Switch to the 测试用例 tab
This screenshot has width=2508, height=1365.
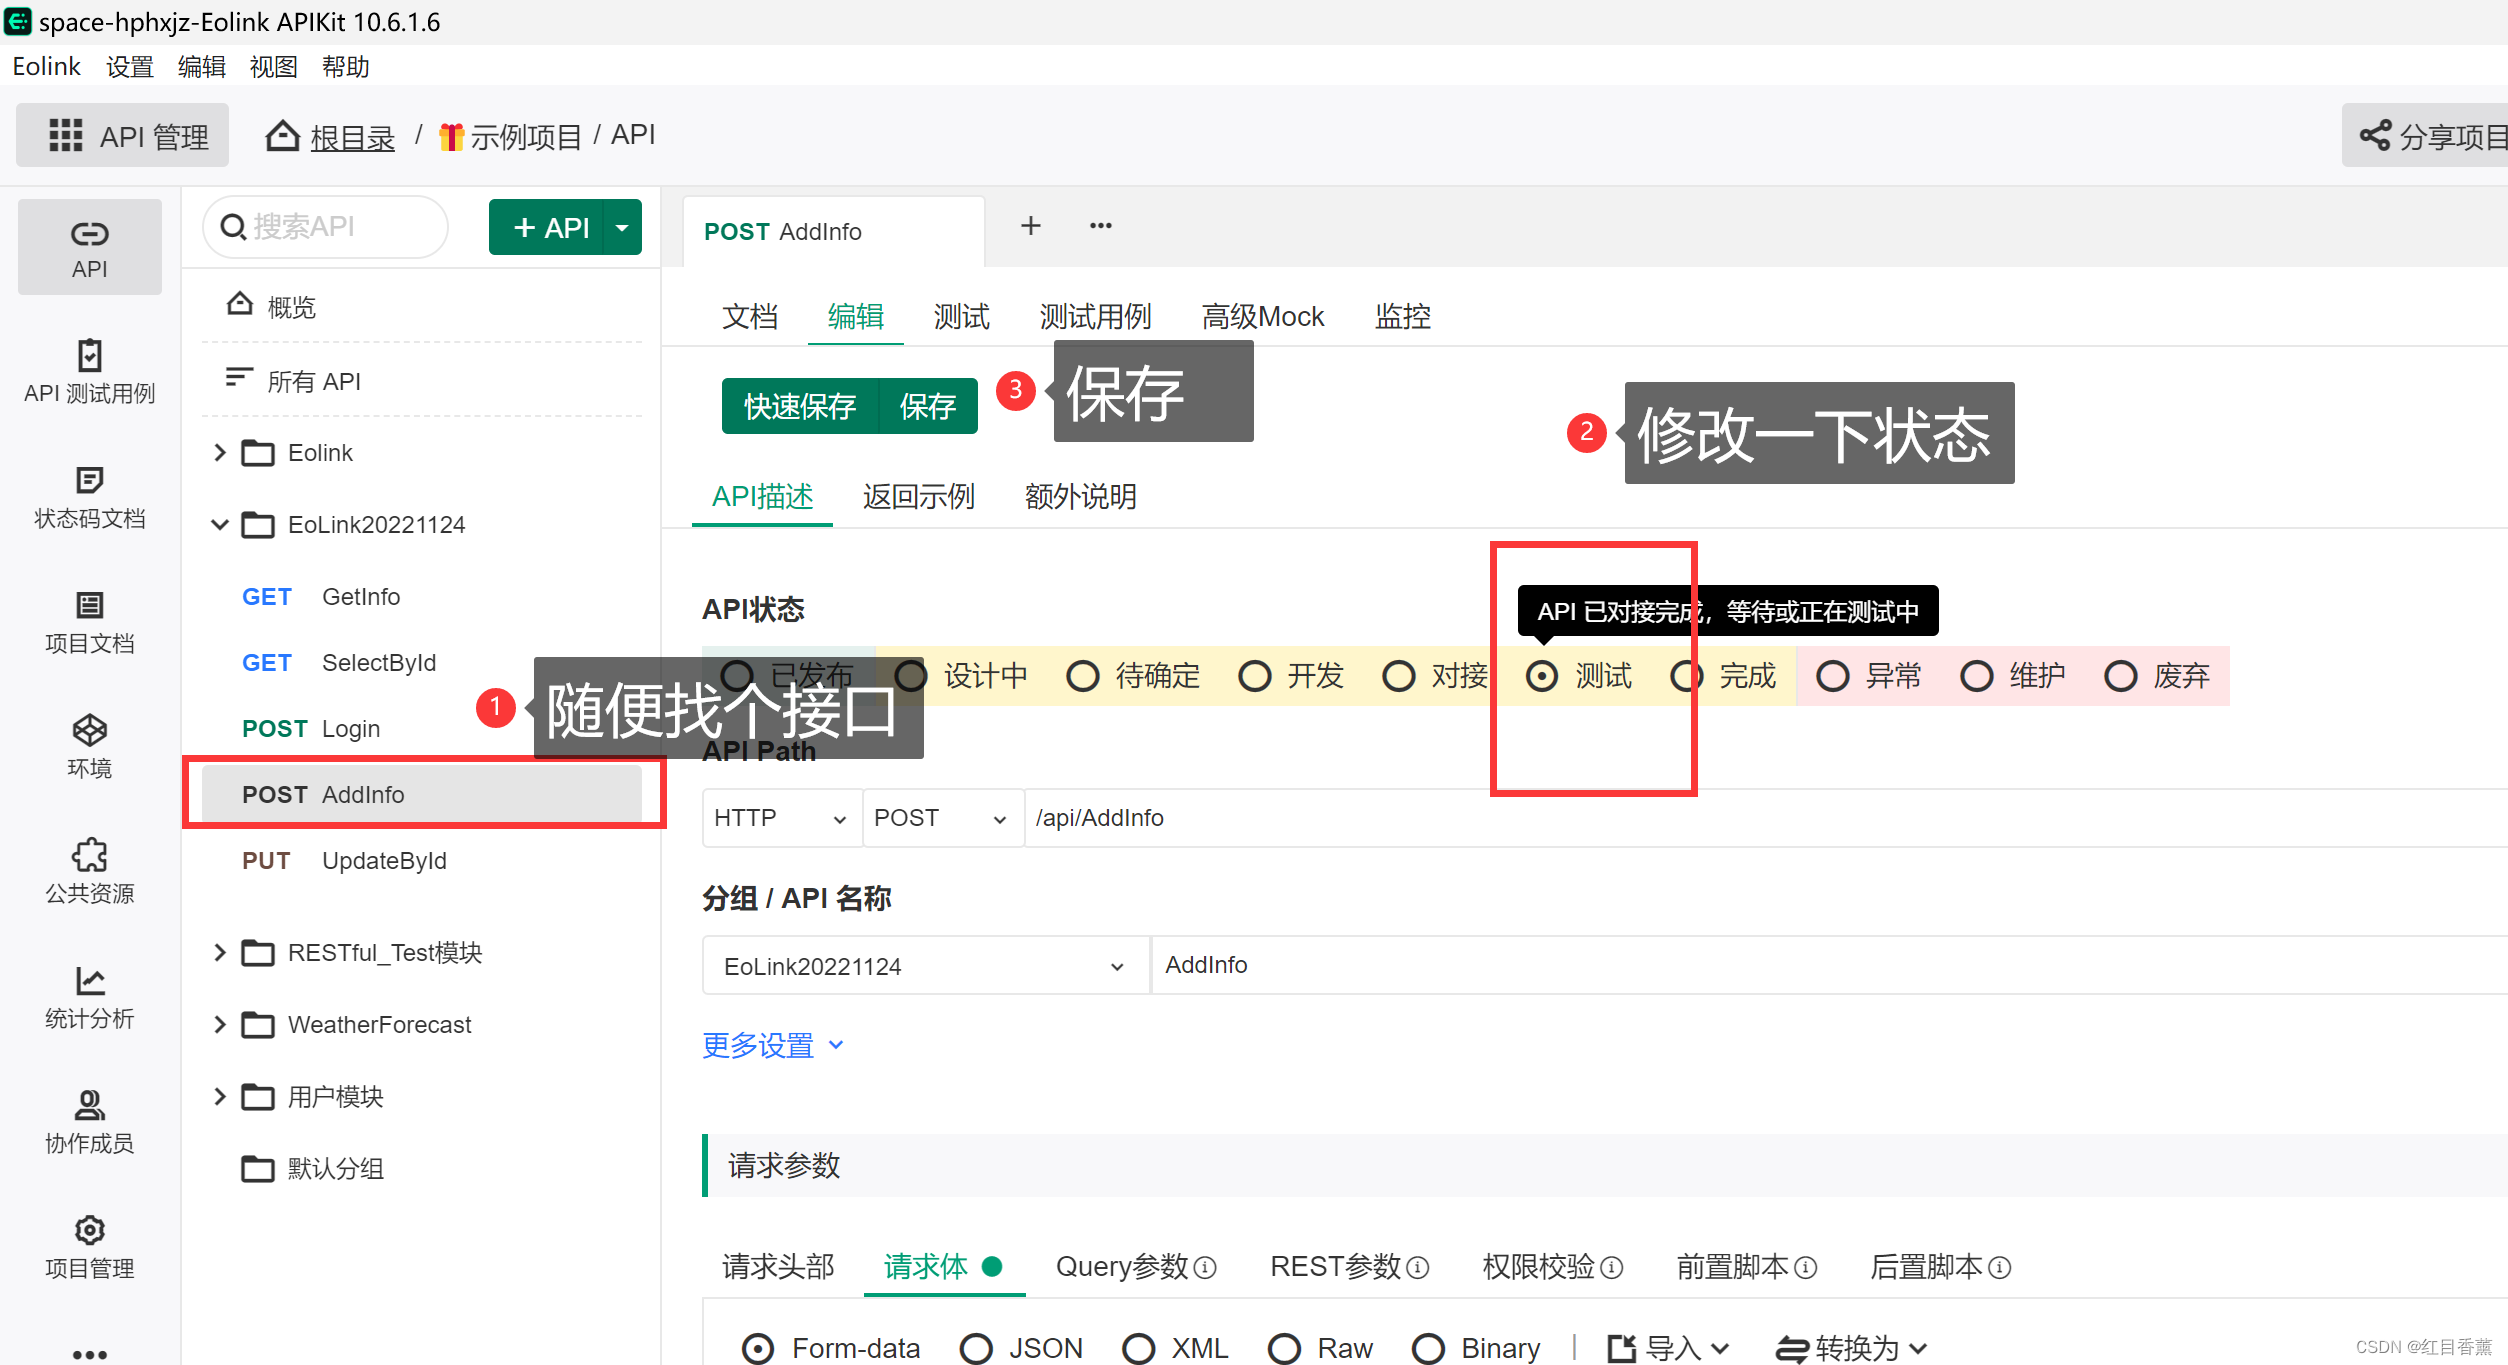[1095, 317]
